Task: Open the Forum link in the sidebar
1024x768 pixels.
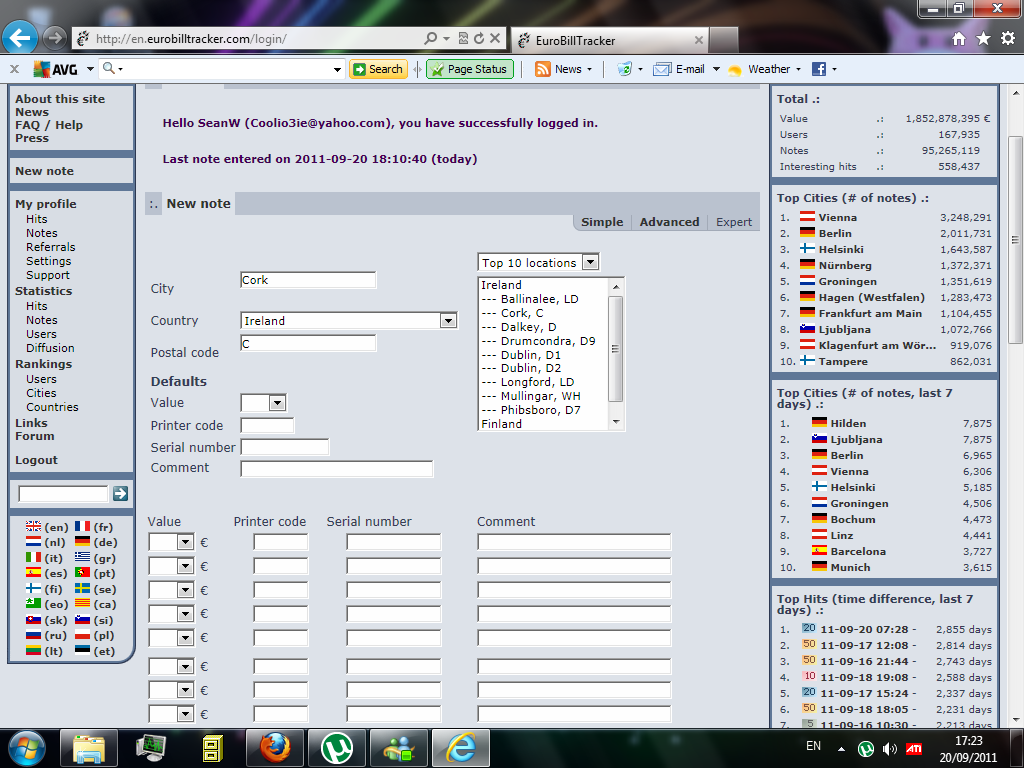Action: click(33, 436)
